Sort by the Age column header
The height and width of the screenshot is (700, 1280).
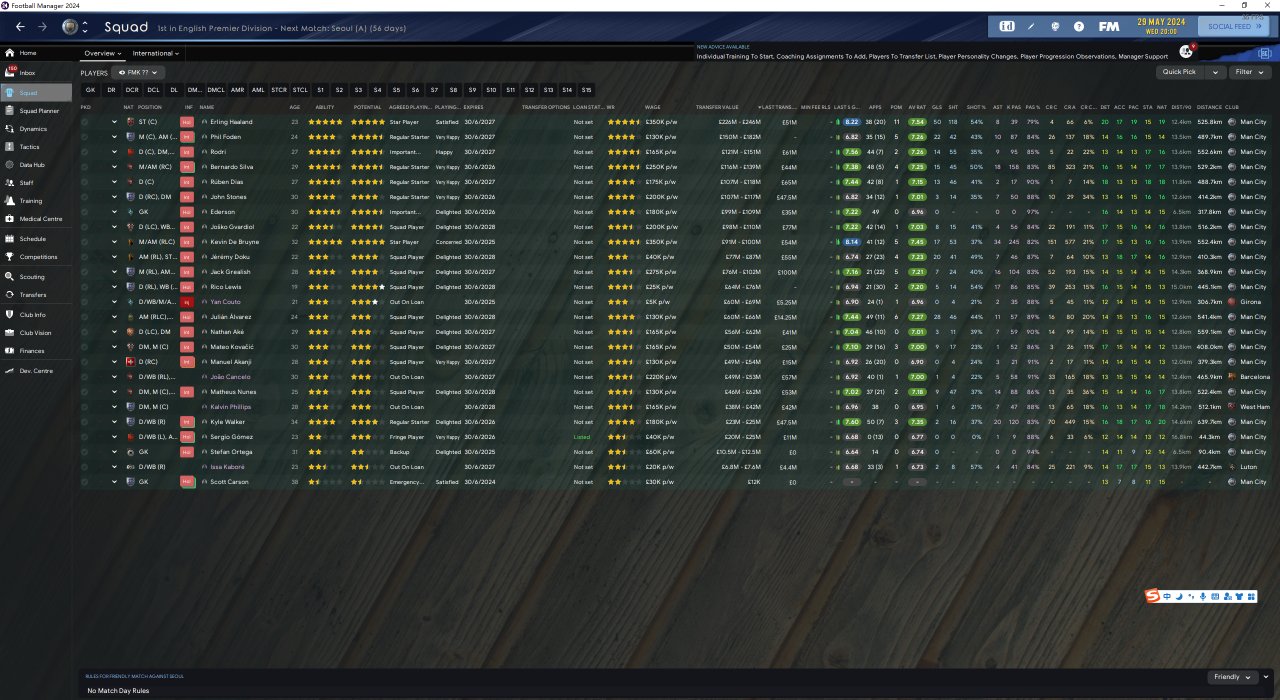pos(294,106)
